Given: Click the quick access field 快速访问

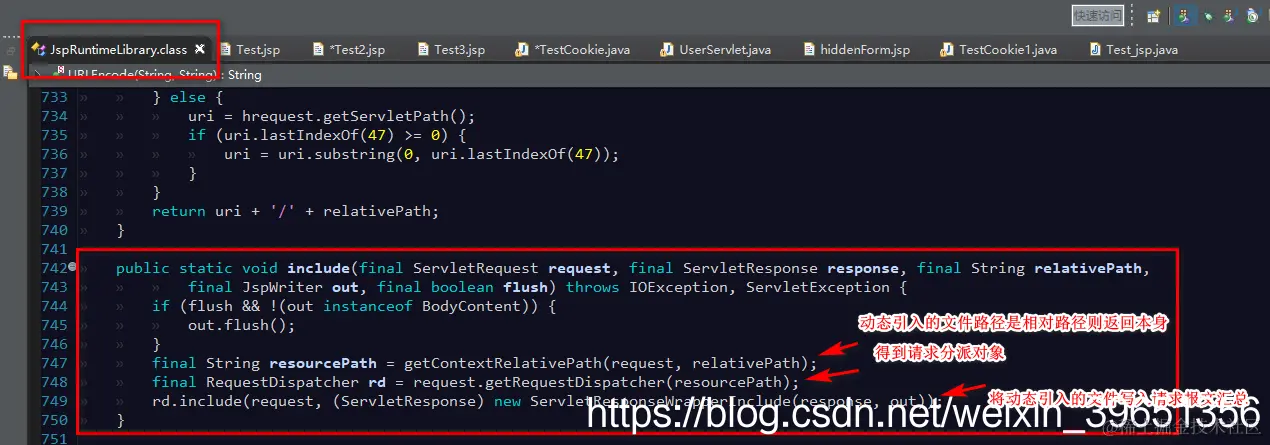Looking at the screenshot, I should click(x=1098, y=16).
